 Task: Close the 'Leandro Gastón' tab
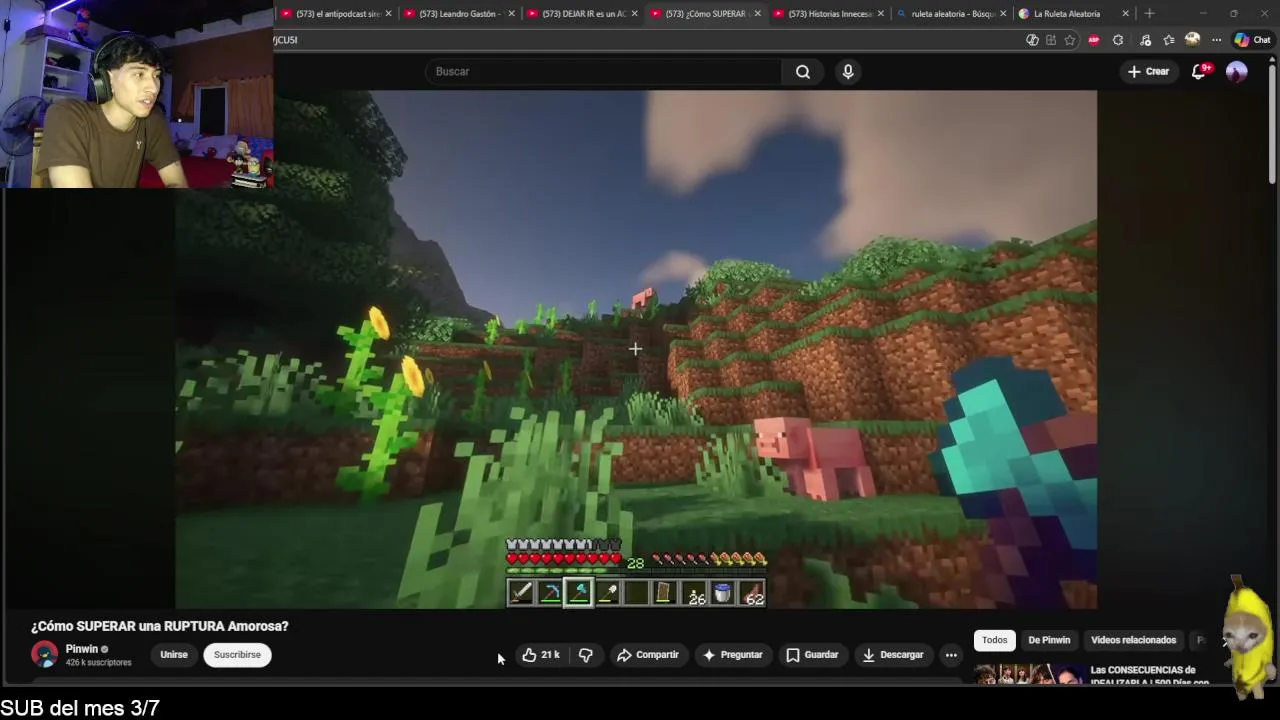[x=512, y=14]
